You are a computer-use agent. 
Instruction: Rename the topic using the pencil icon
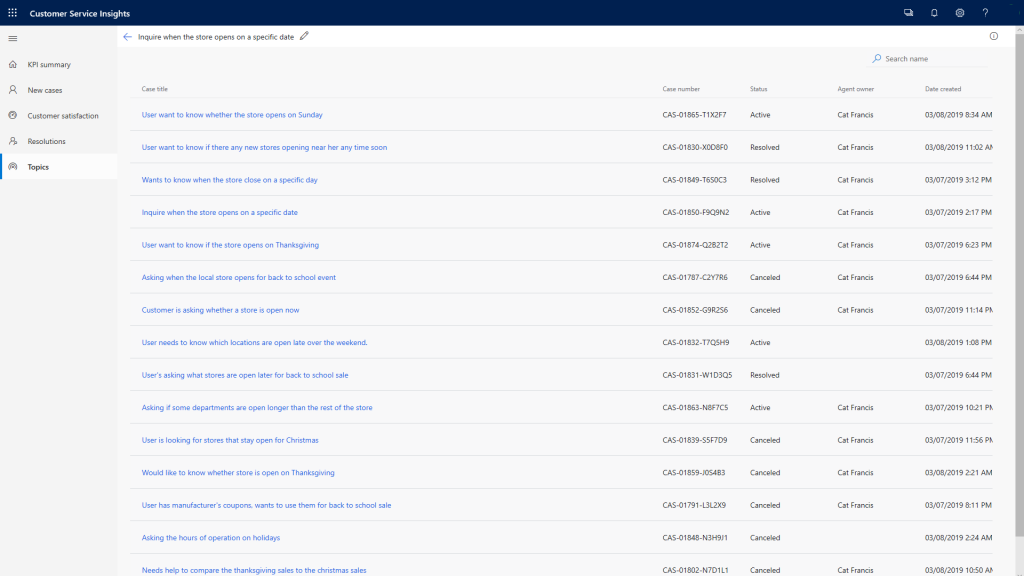coord(304,35)
